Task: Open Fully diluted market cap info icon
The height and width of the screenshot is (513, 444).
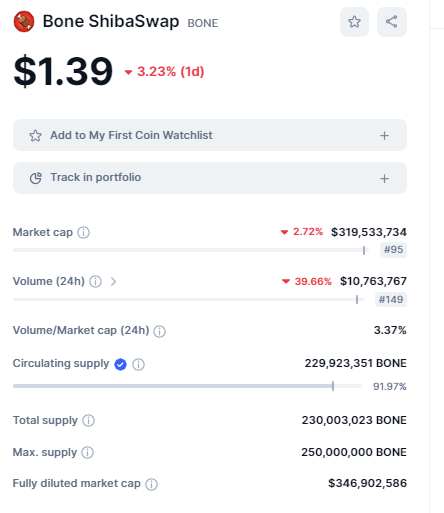Action: pos(151,484)
